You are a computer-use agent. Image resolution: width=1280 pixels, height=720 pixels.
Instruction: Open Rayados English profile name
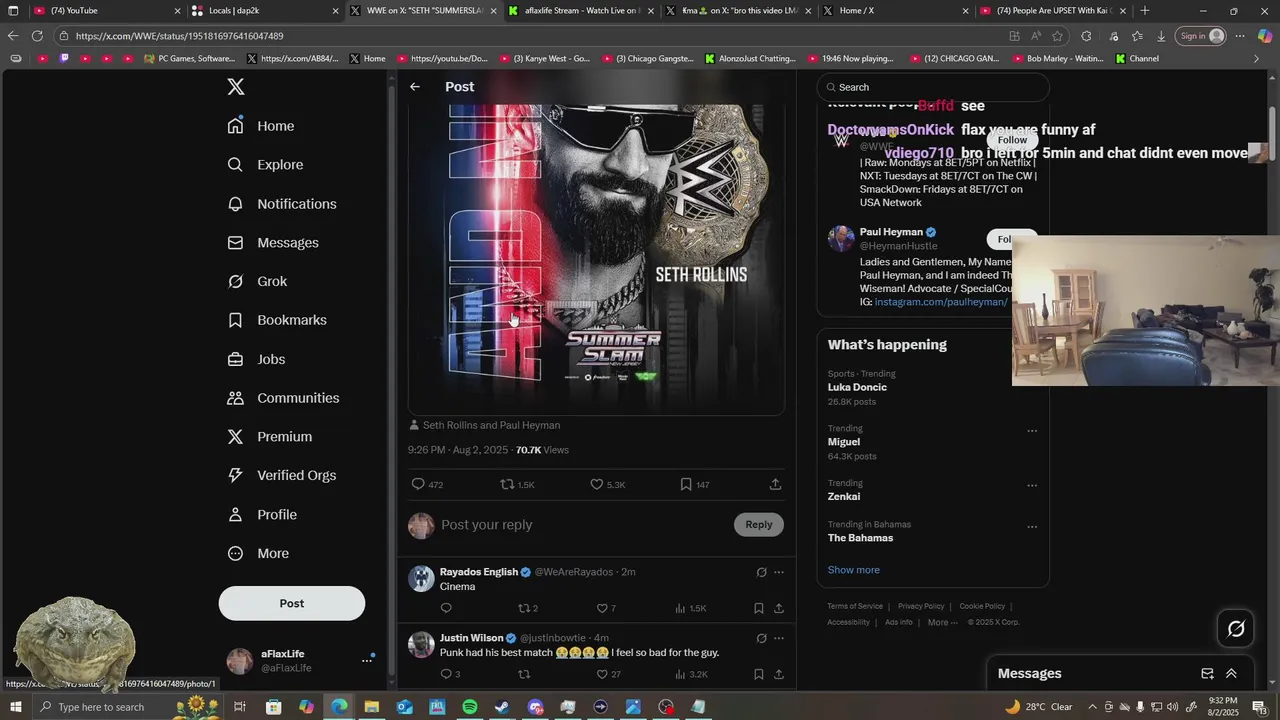[479, 572]
